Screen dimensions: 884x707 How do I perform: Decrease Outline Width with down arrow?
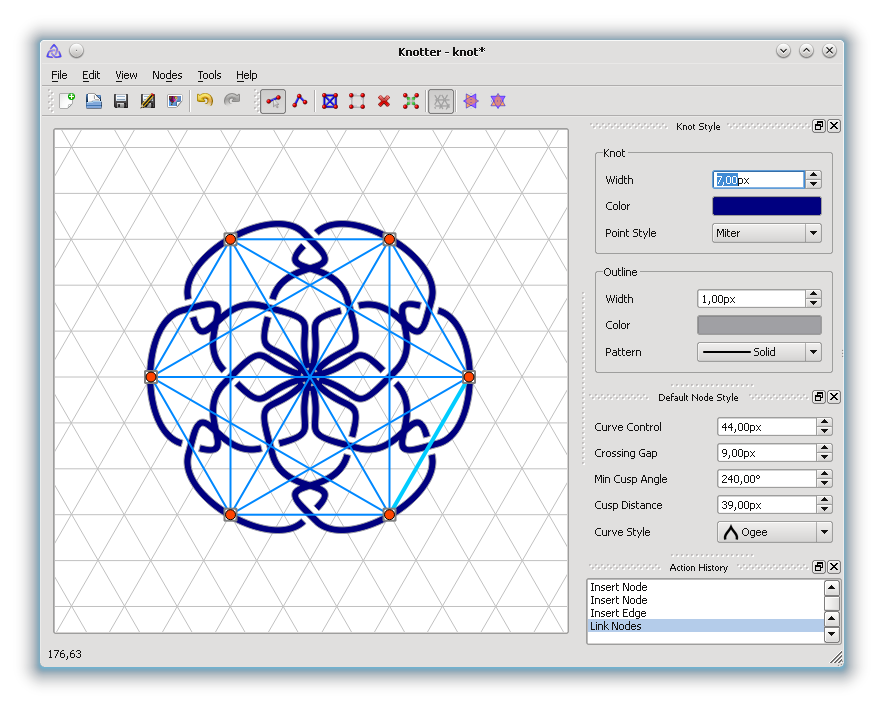click(x=813, y=303)
